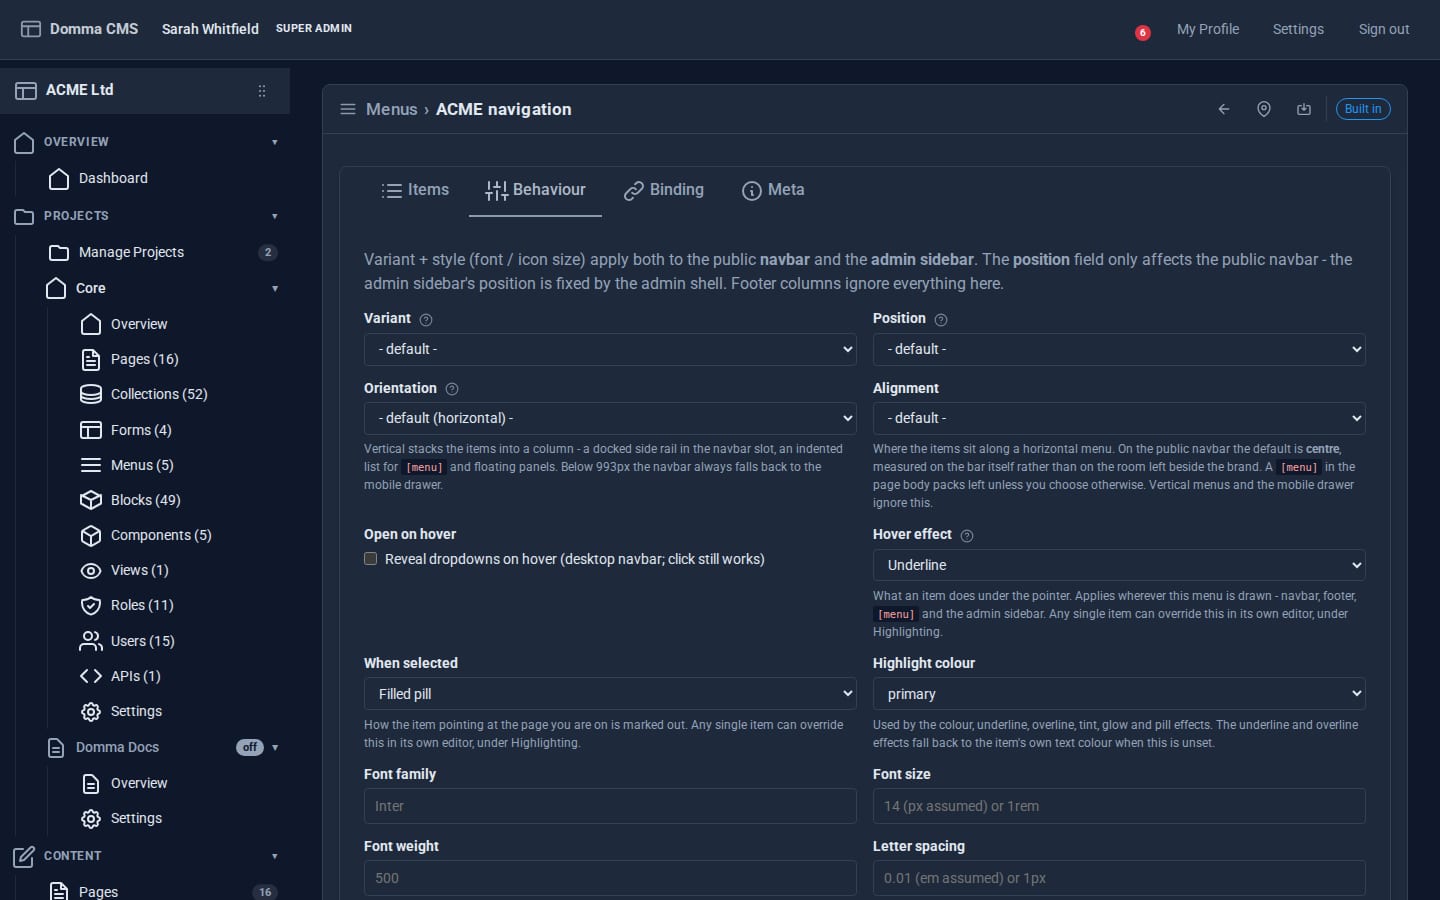Collapse the Core project tree

[275, 289]
